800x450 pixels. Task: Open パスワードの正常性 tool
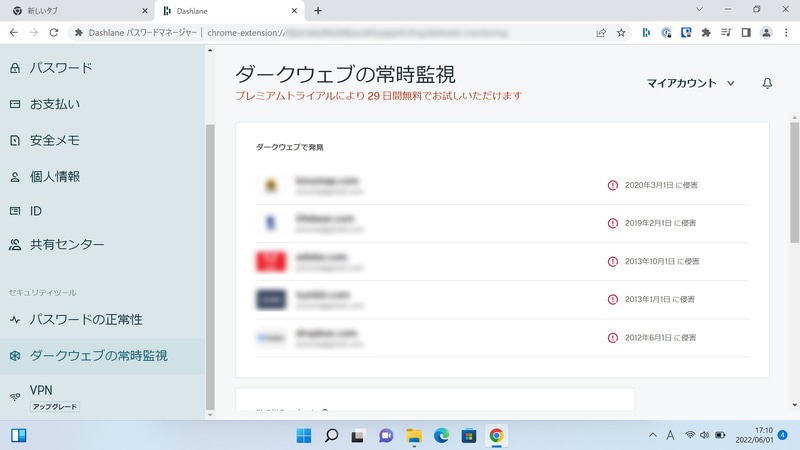tap(86, 320)
